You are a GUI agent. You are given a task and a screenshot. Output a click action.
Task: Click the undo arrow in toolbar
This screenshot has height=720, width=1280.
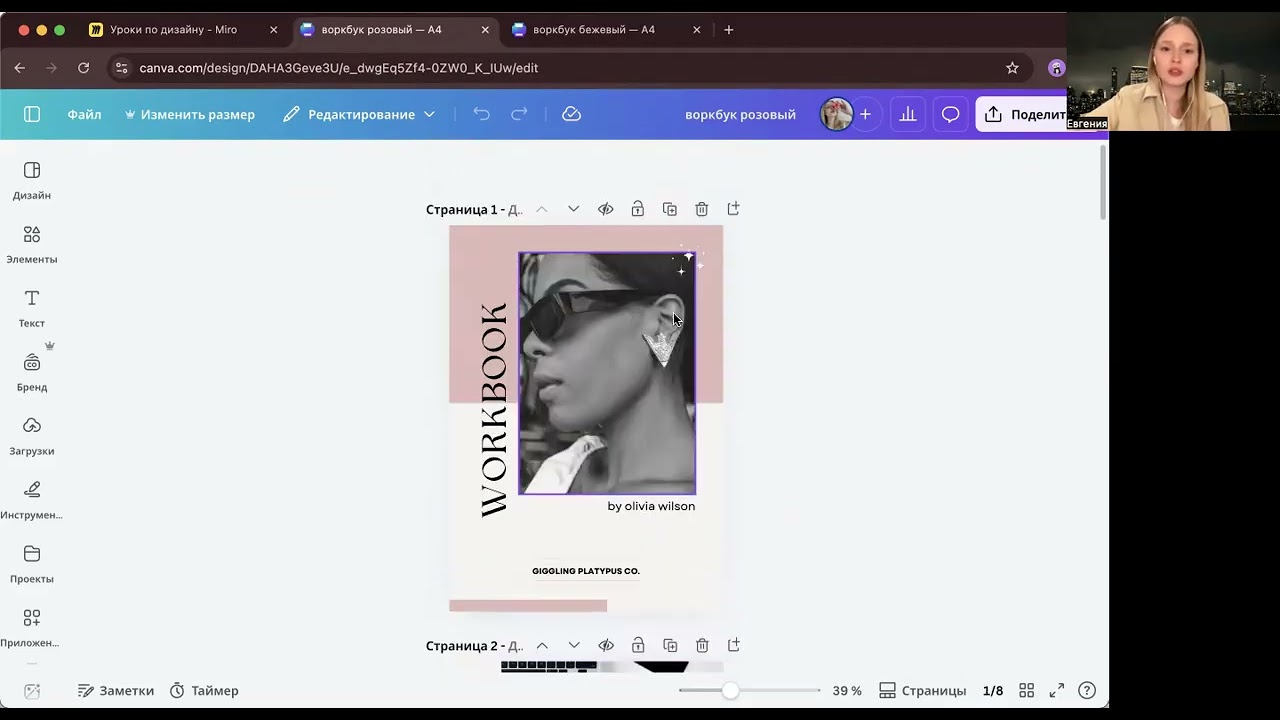(481, 114)
